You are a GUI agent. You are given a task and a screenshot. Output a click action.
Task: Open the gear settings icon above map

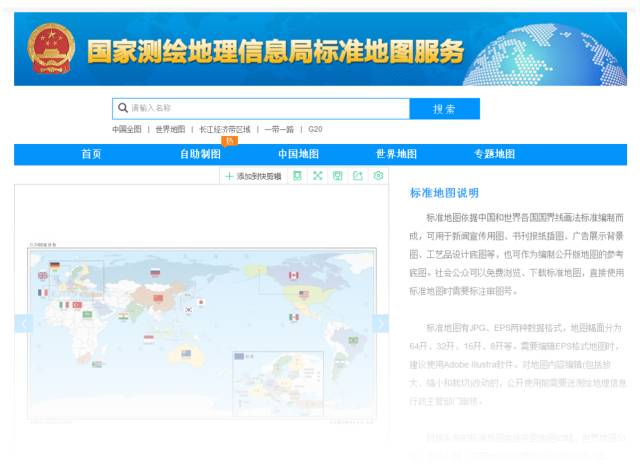[x=378, y=176]
